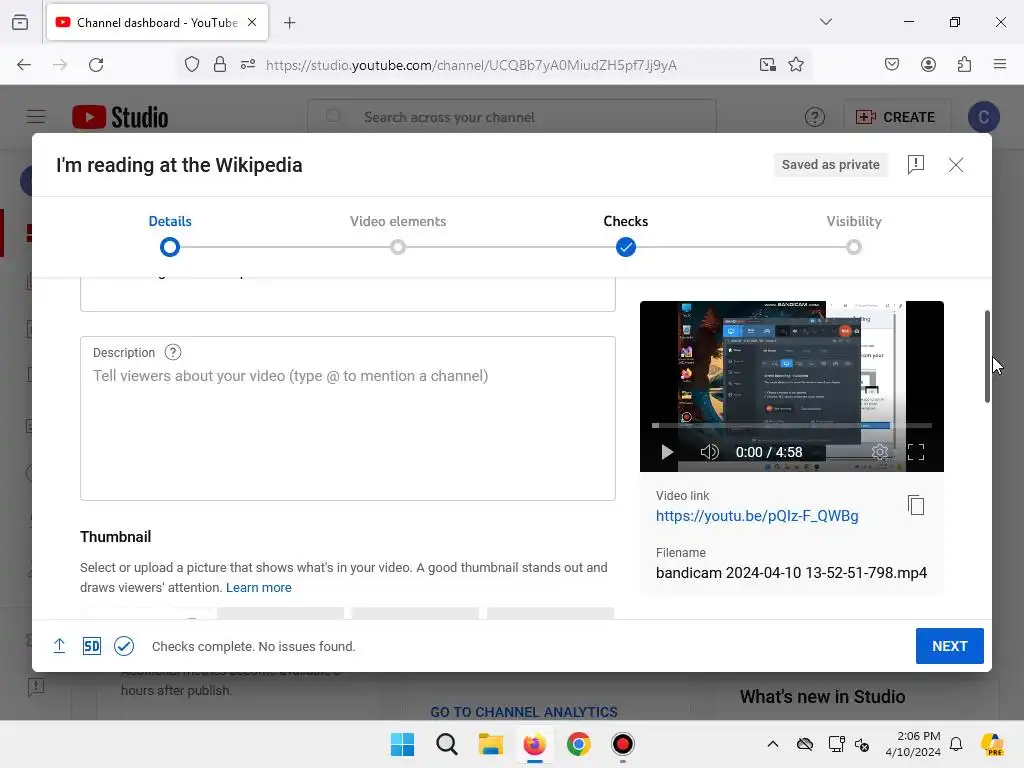Screen dimensions: 1024x768
Task: Click the upload status arrow icon
Action: [x=59, y=646]
